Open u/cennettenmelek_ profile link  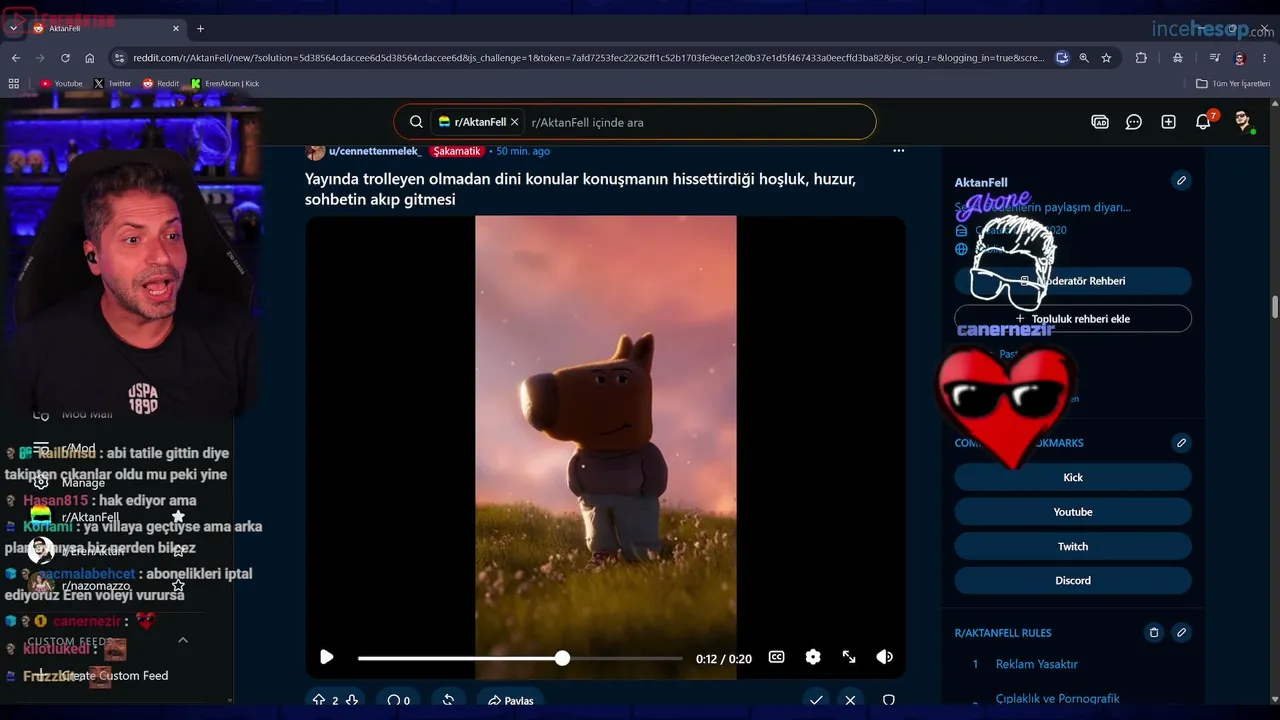point(375,151)
